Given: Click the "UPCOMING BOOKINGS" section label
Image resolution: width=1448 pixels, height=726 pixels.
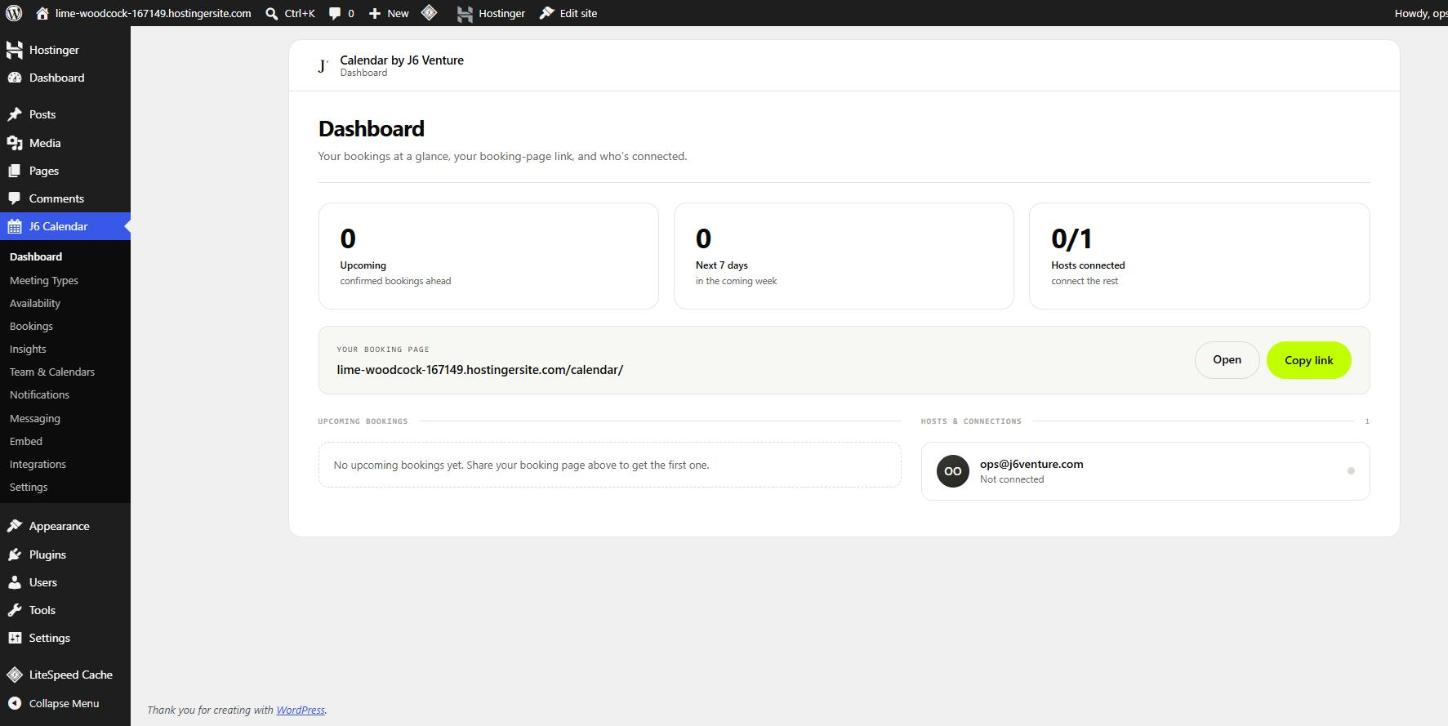Looking at the screenshot, I should [363, 421].
